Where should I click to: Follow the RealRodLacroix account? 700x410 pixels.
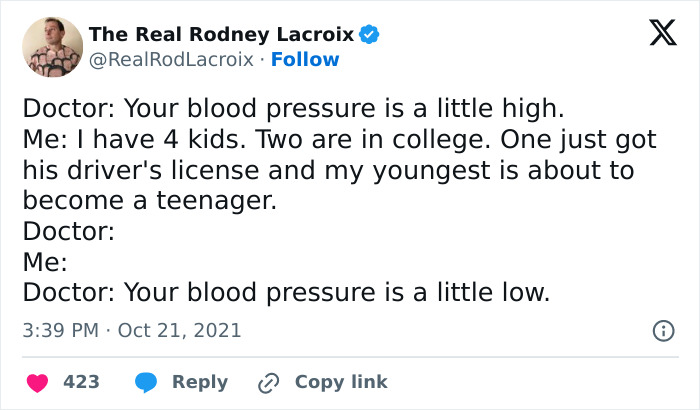click(x=304, y=60)
